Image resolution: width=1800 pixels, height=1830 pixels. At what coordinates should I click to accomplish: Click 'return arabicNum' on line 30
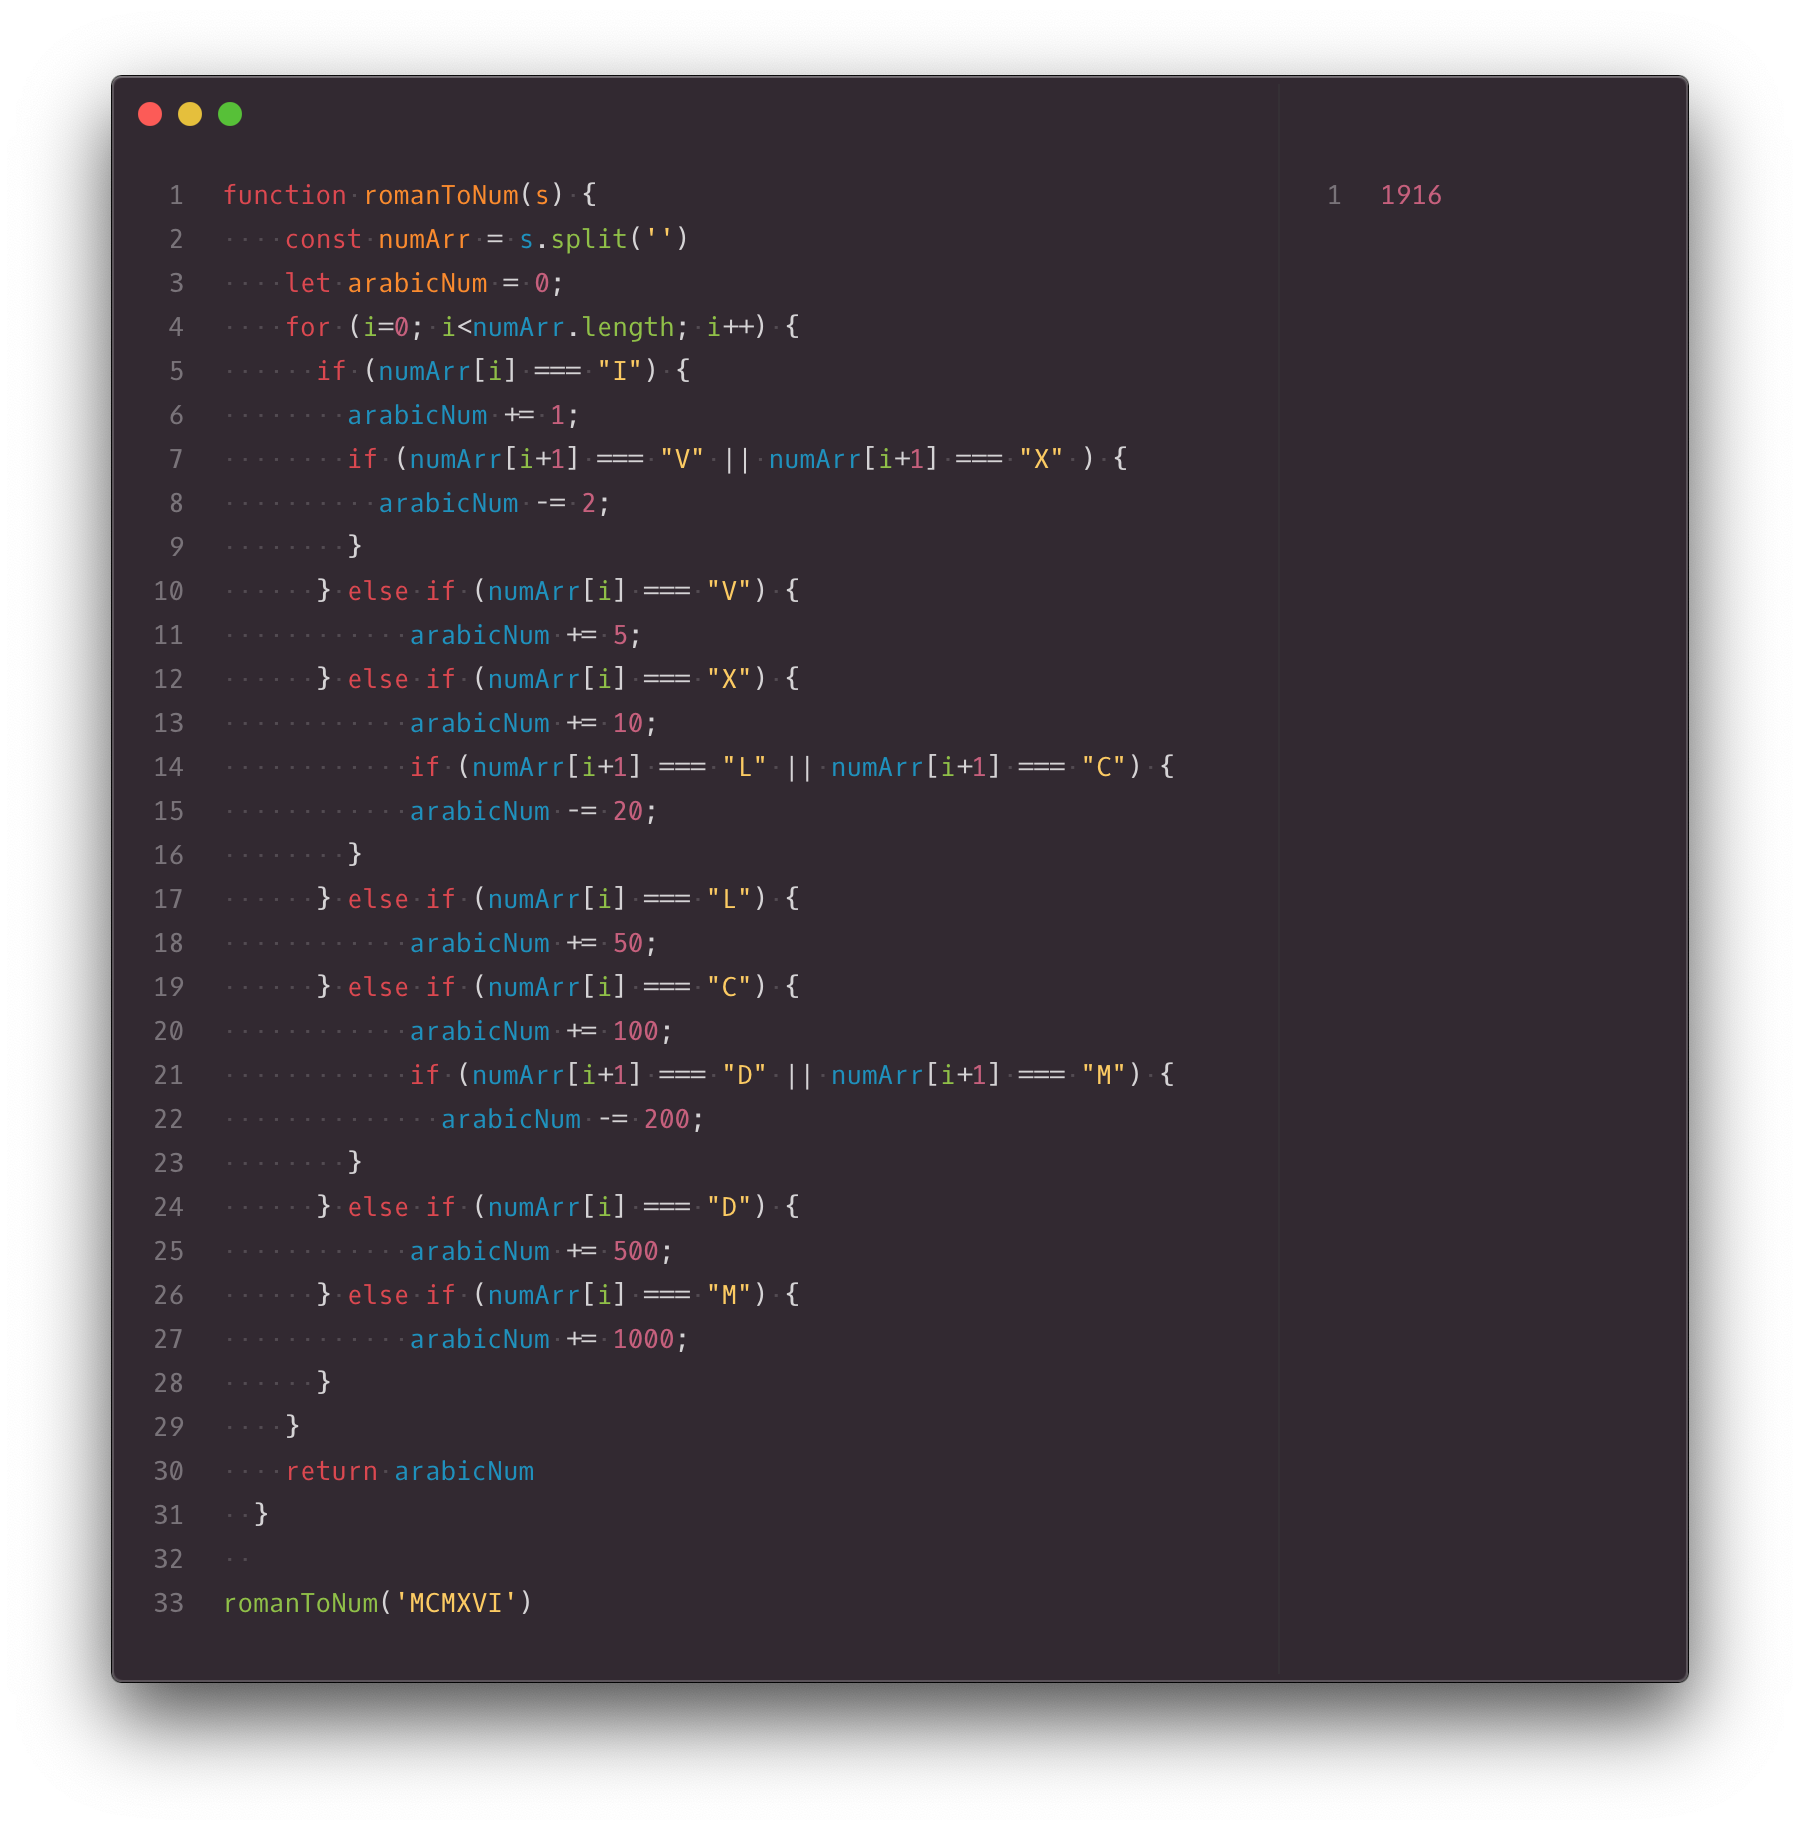409,1471
